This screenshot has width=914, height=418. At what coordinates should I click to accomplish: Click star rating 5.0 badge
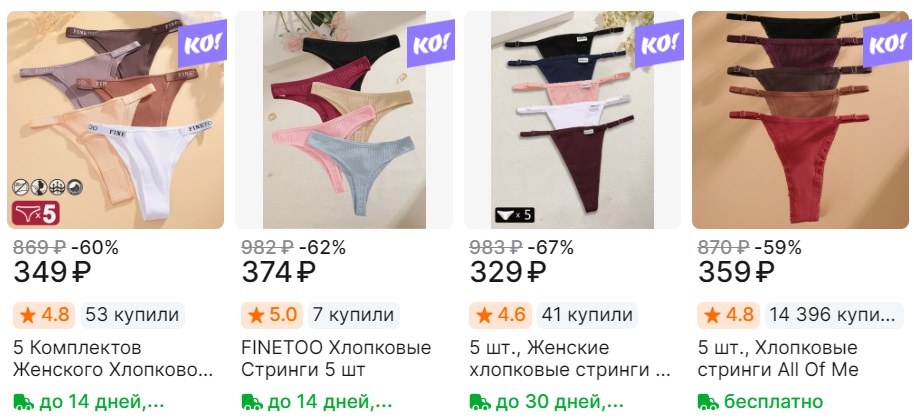272,315
